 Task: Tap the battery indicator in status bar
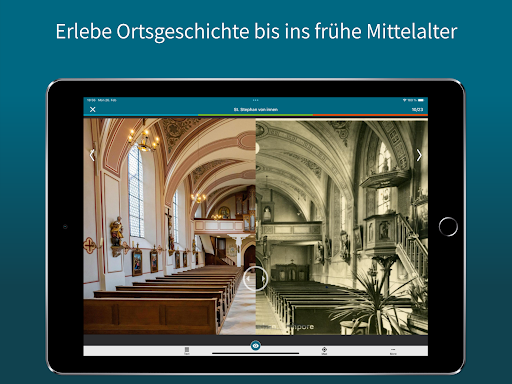pyautogui.click(x=421, y=100)
